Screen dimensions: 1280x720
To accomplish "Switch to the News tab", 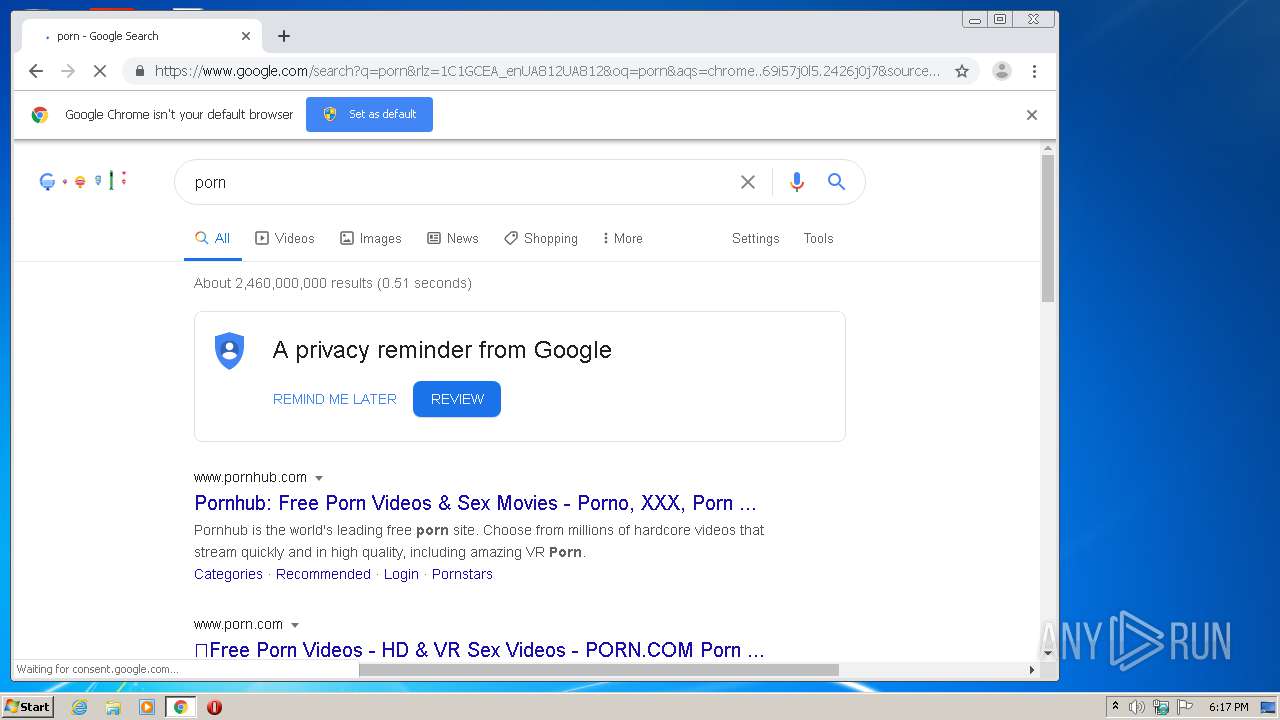I will pyautogui.click(x=453, y=238).
